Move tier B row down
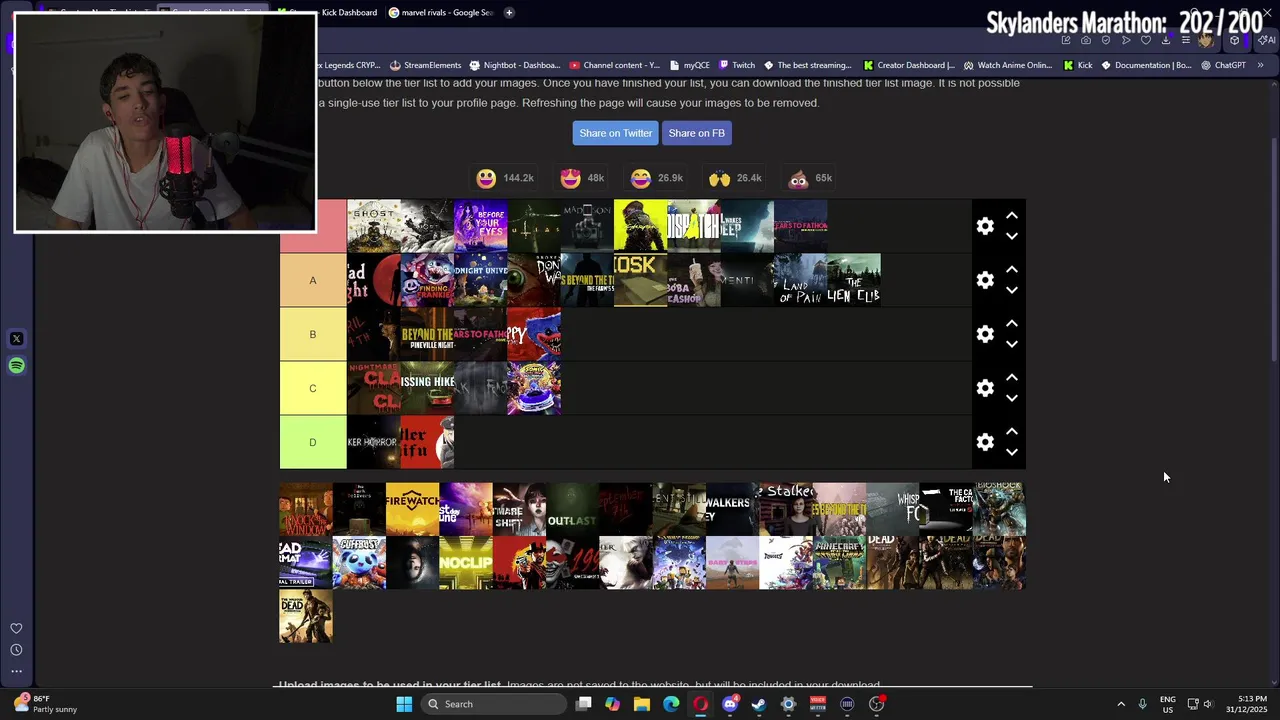 point(1012,345)
